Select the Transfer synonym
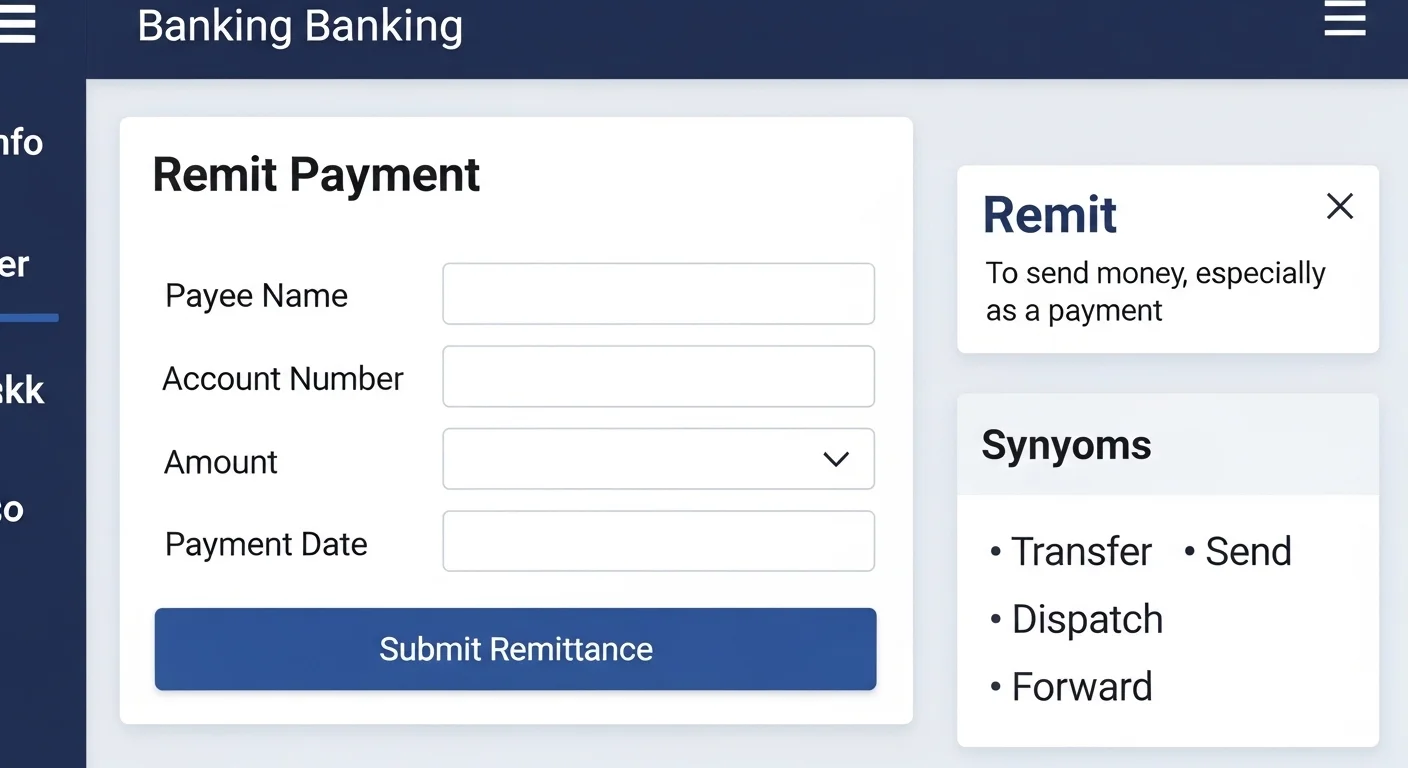The width and height of the screenshot is (1408, 768). (x=1081, y=551)
